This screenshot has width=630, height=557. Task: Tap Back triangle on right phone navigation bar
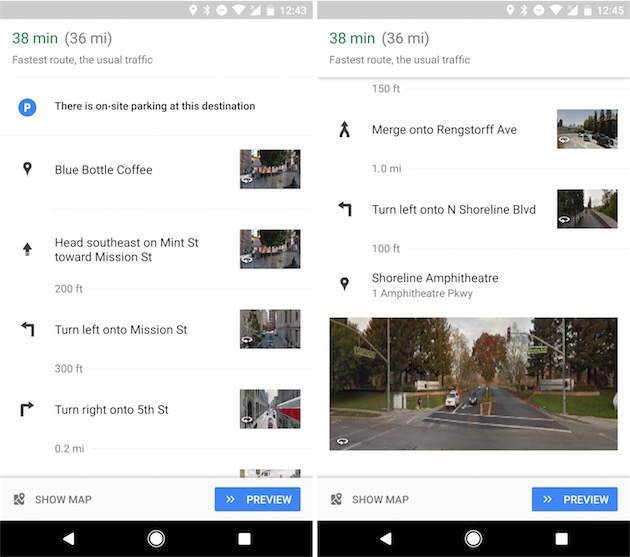tap(386, 539)
